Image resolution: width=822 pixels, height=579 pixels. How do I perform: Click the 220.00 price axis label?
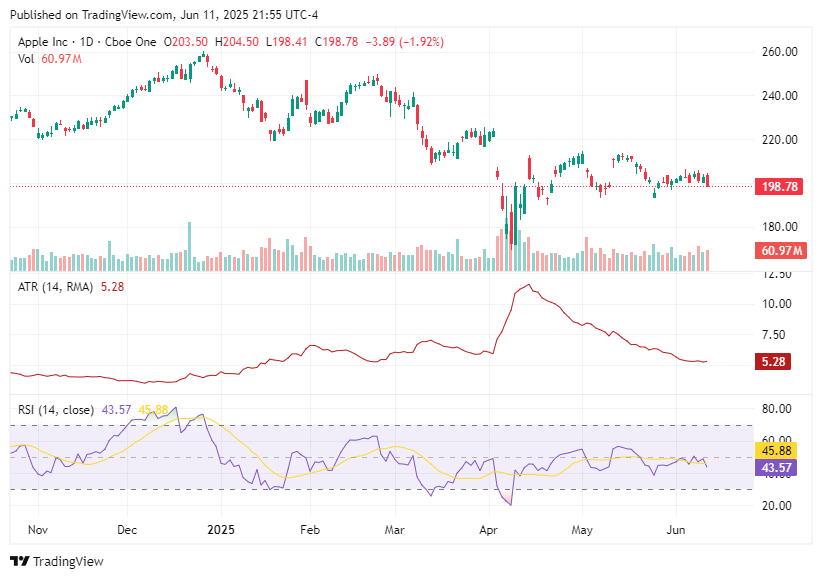click(780, 140)
